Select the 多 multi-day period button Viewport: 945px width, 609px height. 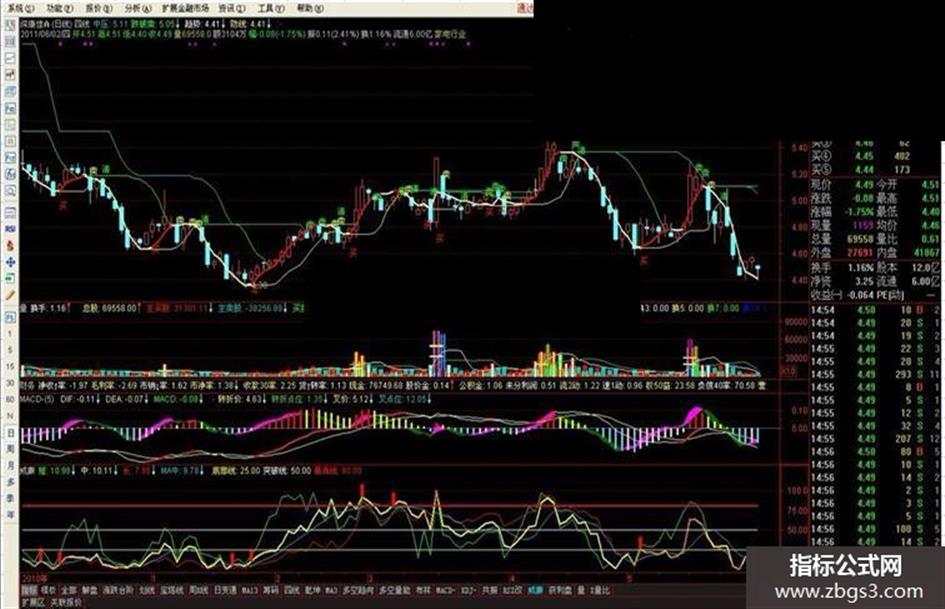click(10, 482)
